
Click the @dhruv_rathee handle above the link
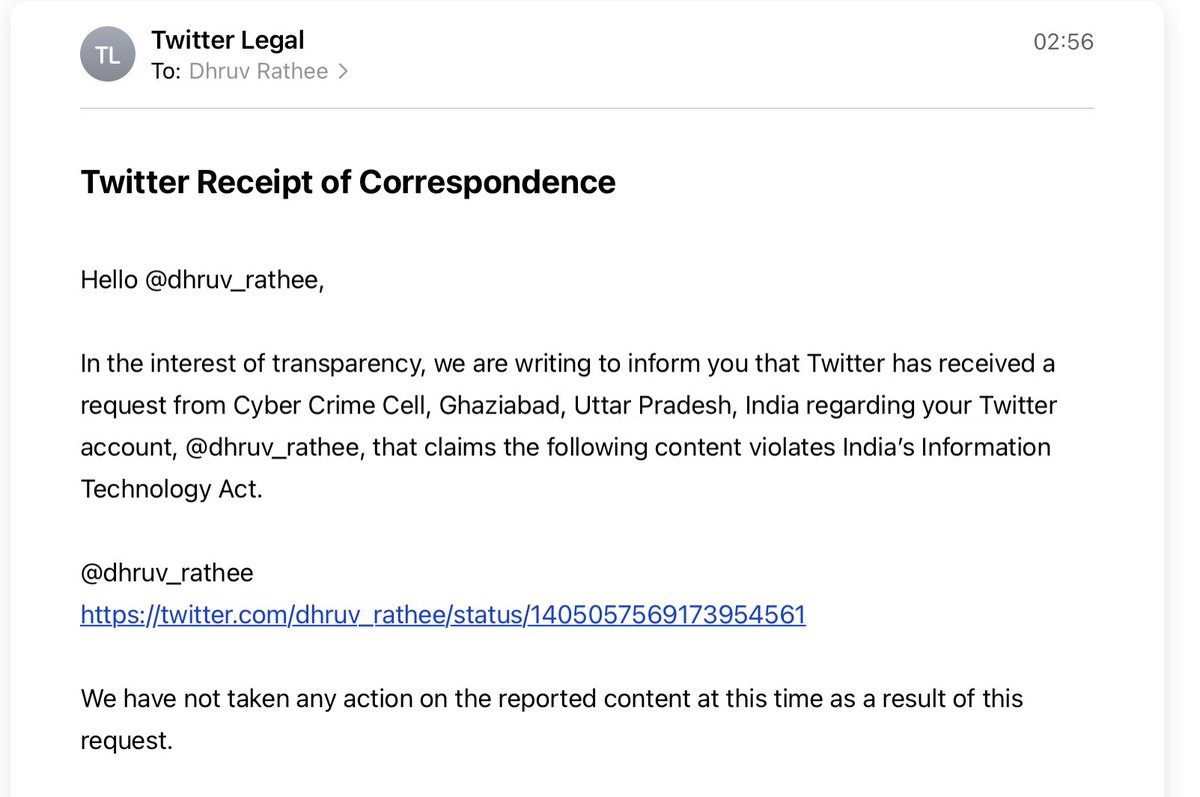pos(167,573)
